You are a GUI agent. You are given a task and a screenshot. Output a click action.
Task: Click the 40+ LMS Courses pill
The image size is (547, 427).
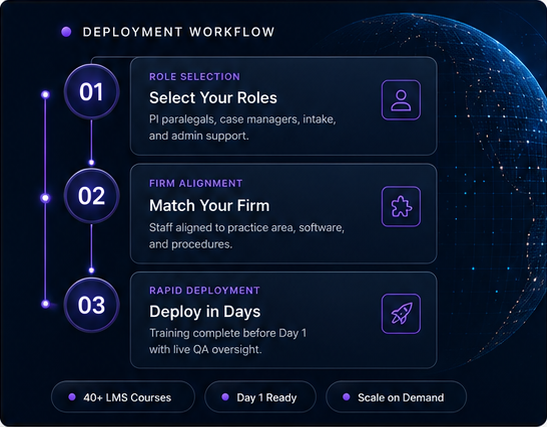click(123, 397)
